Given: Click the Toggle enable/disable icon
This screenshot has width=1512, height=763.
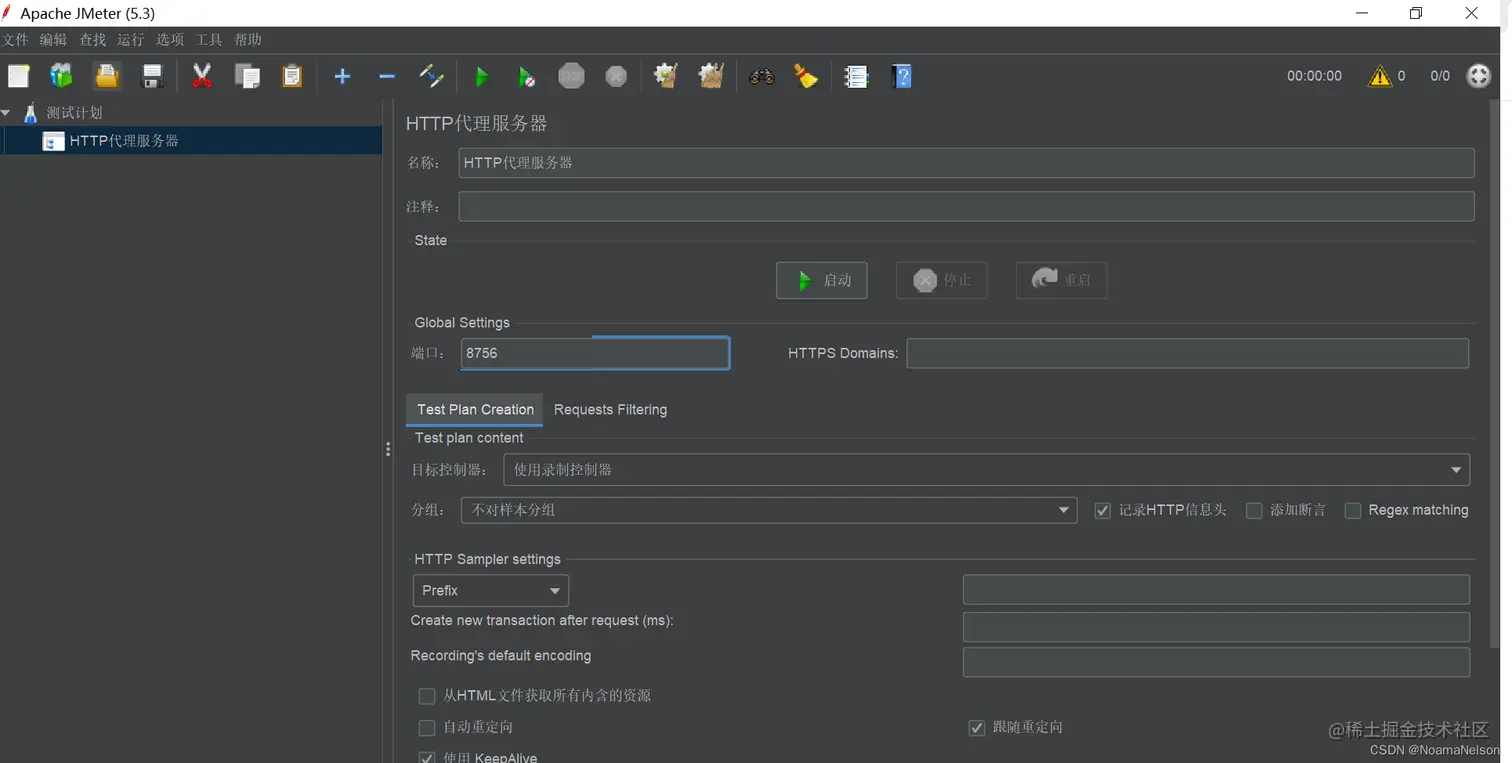Looking at the screenshot, I should tap(431, 76).
